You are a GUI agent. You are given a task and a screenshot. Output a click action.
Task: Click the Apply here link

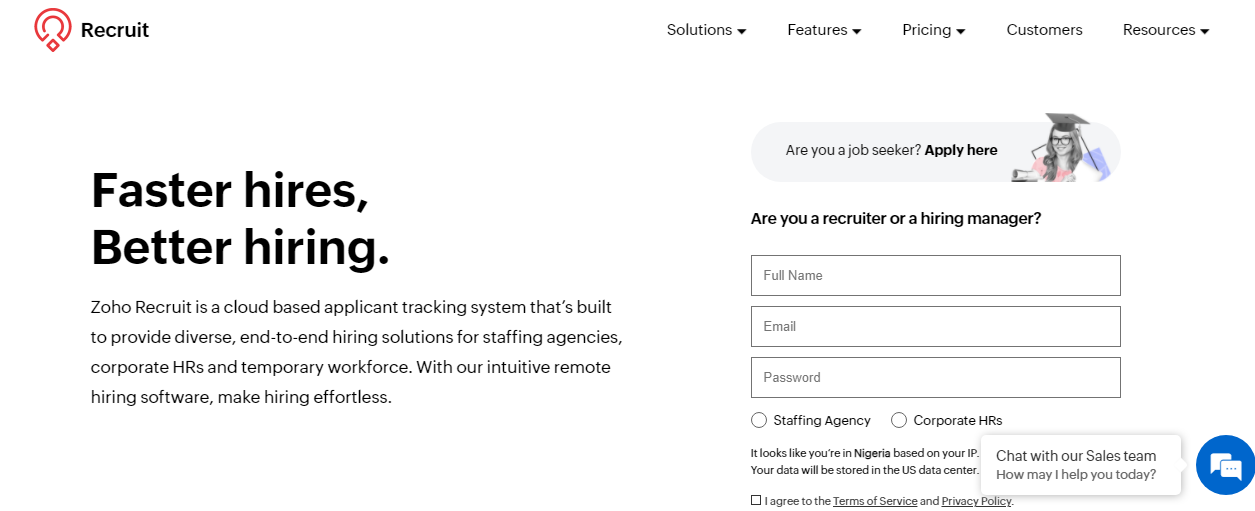961,150
